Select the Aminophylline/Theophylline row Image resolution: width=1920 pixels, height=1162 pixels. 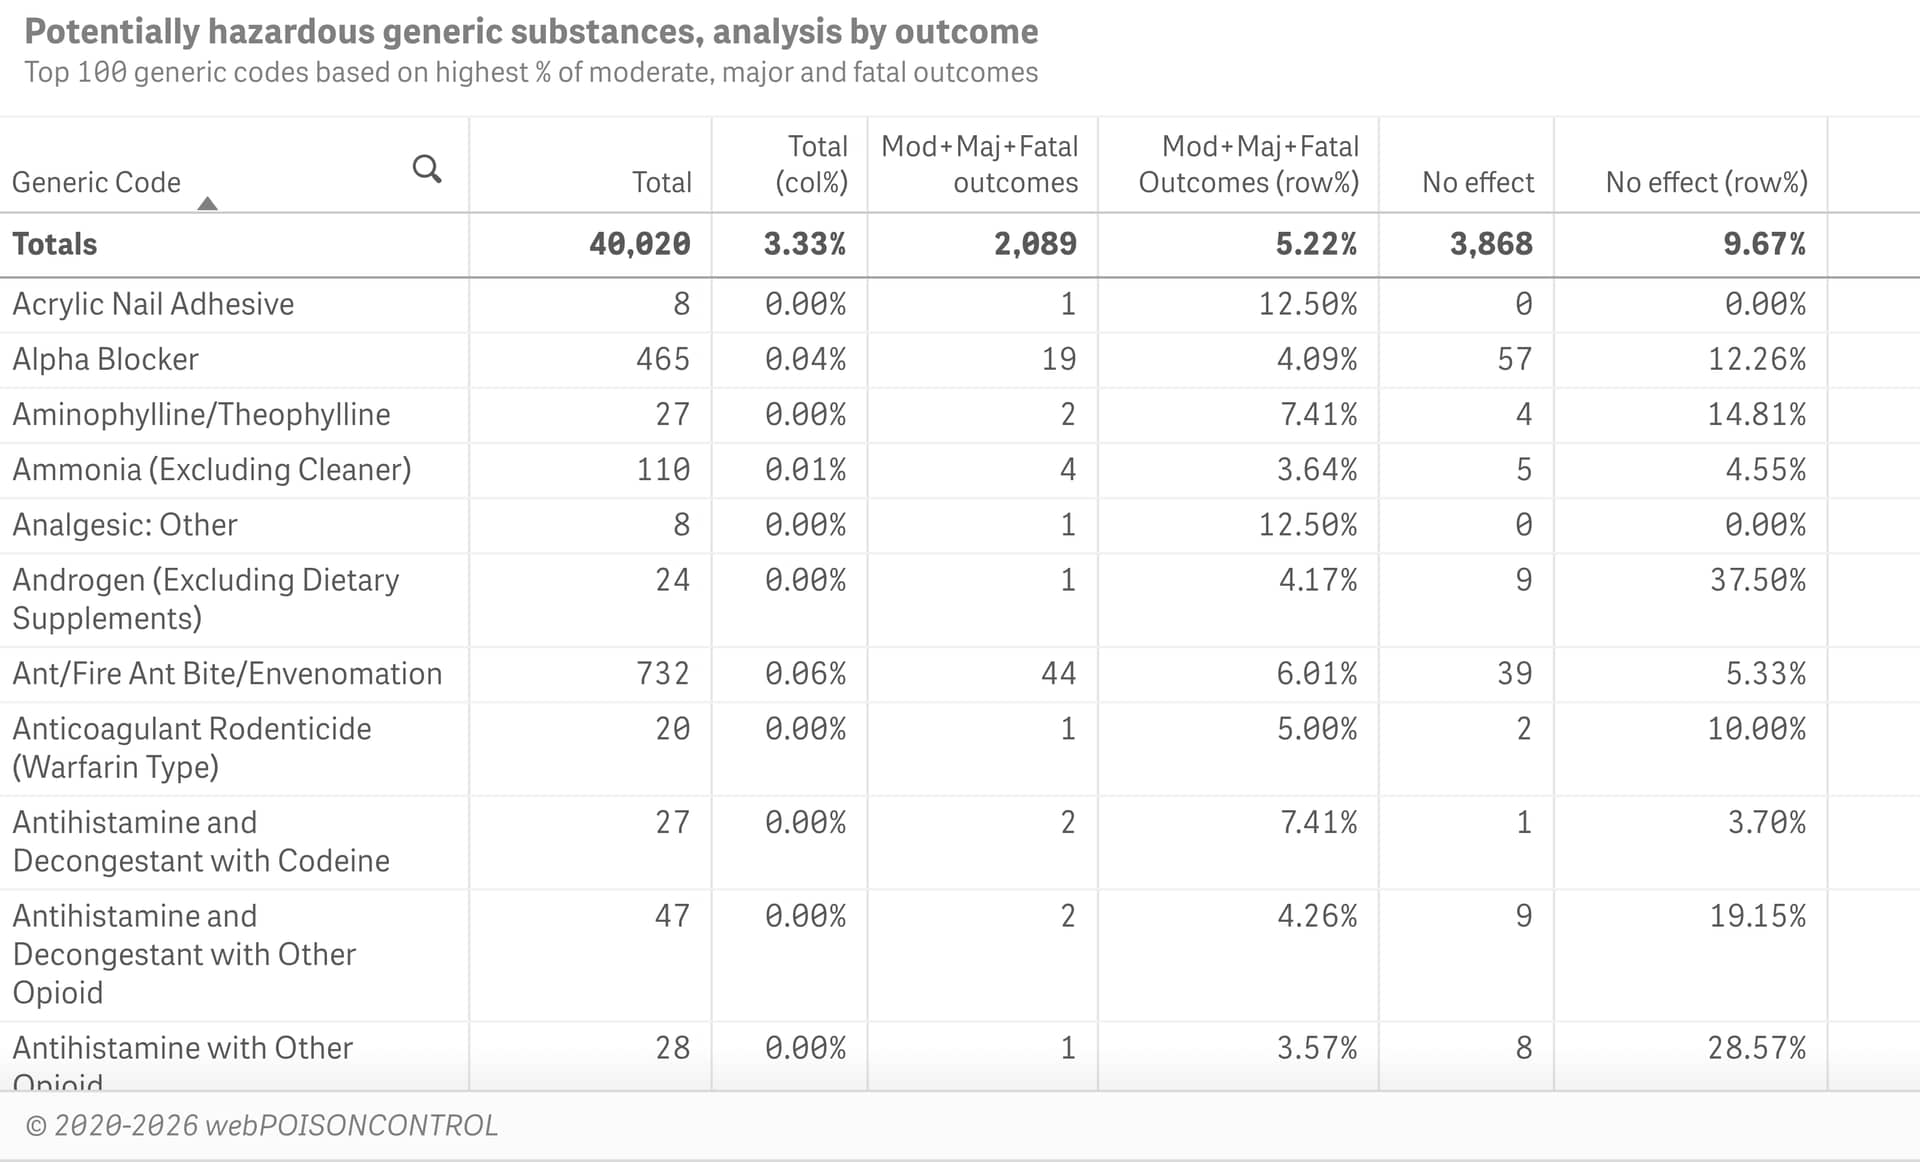[x=200, y=414]
